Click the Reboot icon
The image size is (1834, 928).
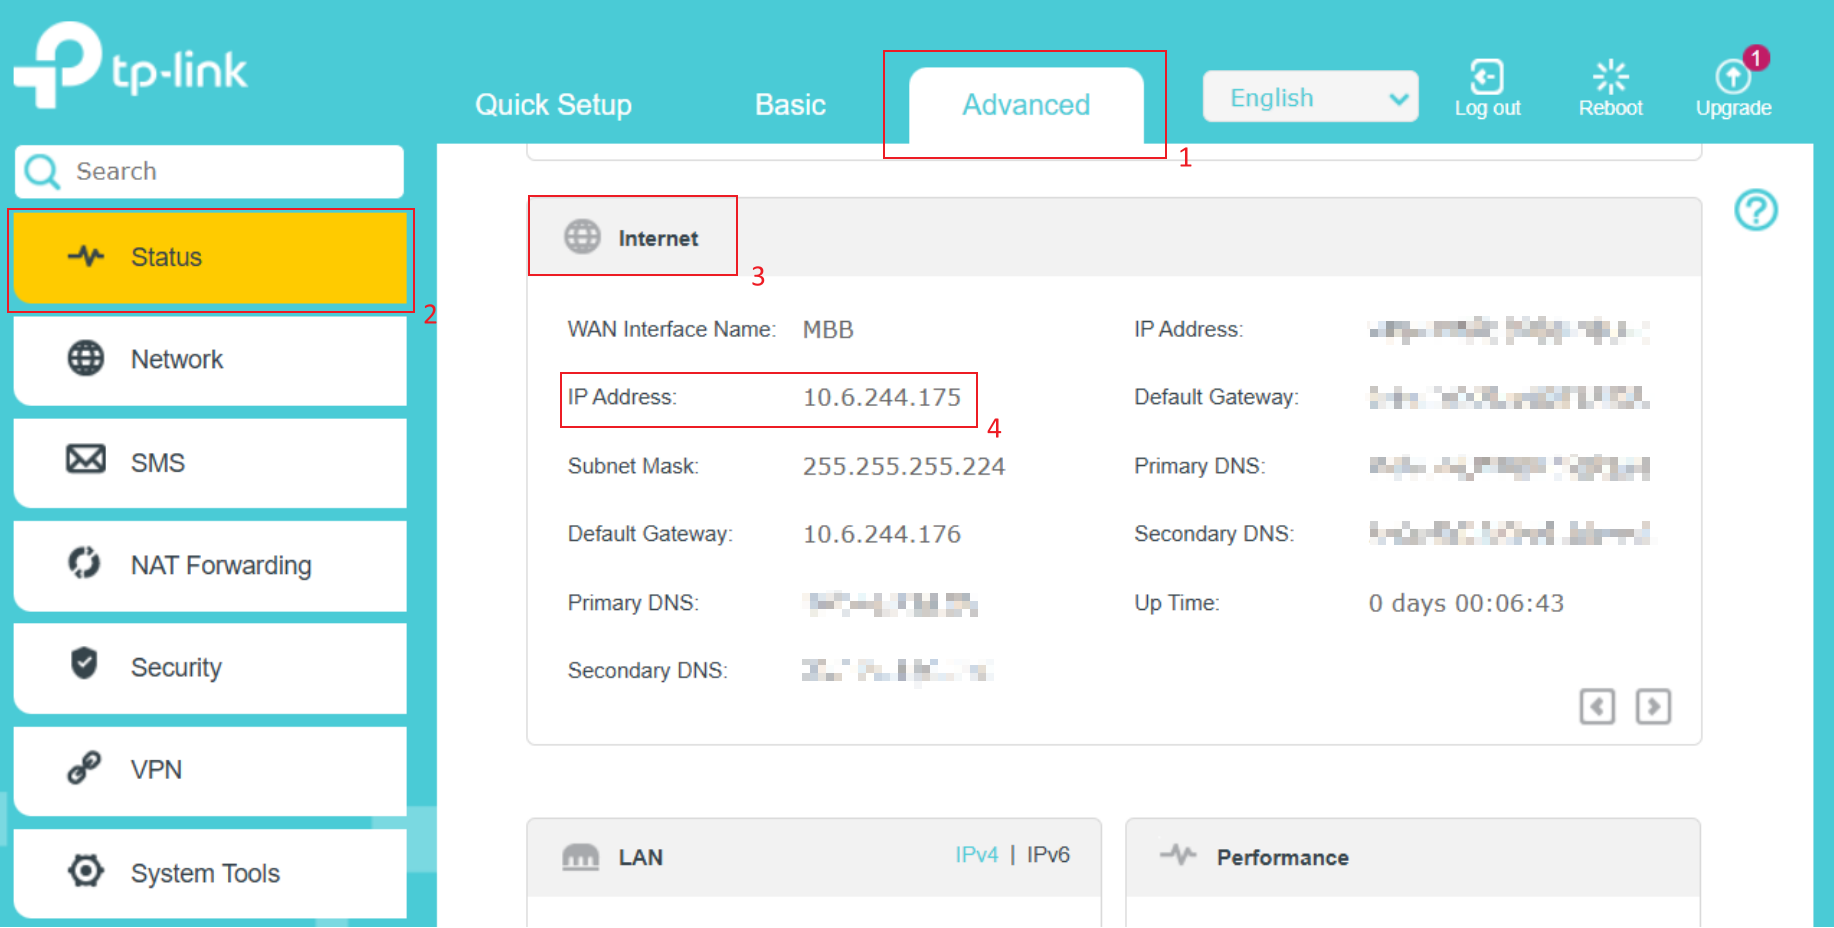tap(1610, 78)
